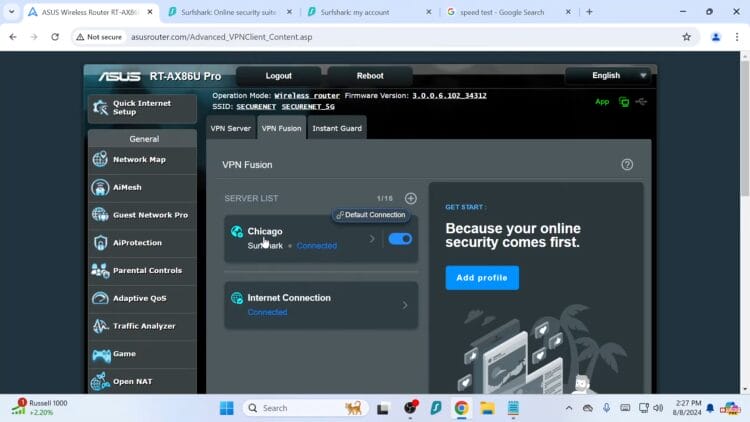Select the VPN Fusion tab
This screenshot has width=750, height=422.
coord(281,128)
